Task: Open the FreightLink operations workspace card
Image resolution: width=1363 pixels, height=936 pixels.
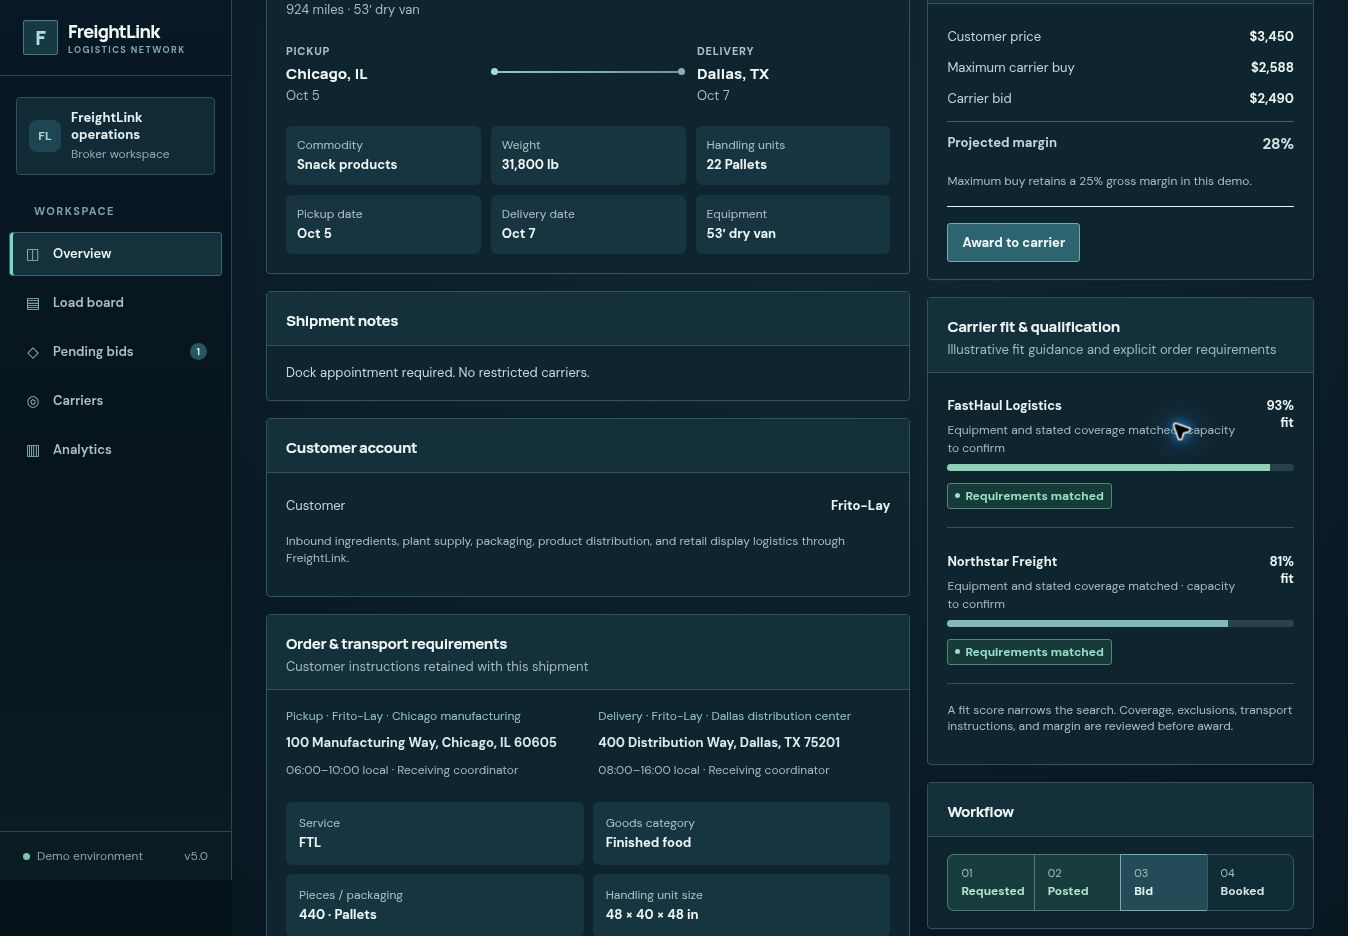Action: (115, 136)
